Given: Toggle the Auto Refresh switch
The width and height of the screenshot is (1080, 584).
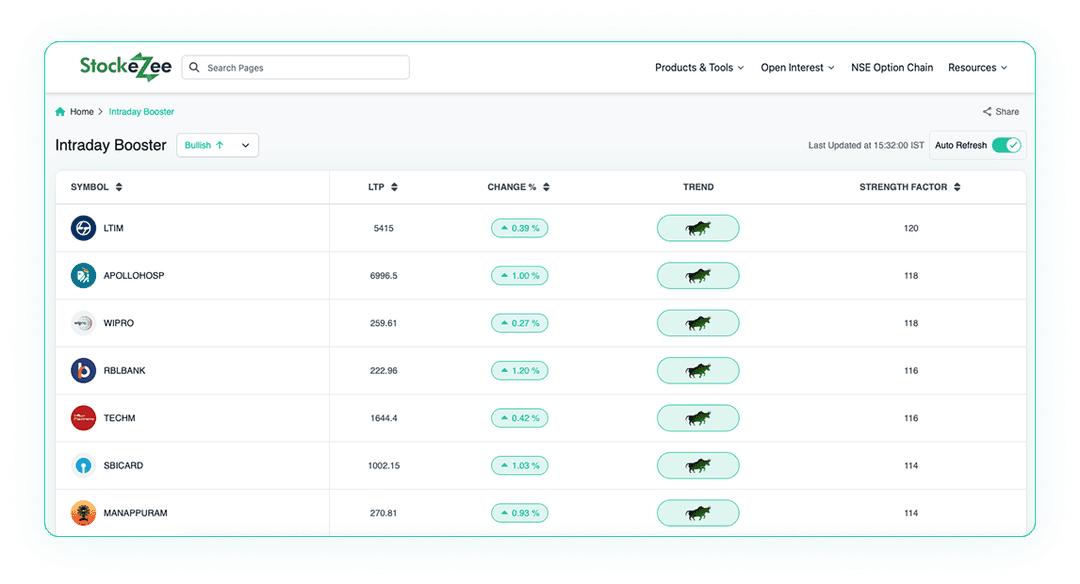Looking at the screenshot, I should (1006, 145).
